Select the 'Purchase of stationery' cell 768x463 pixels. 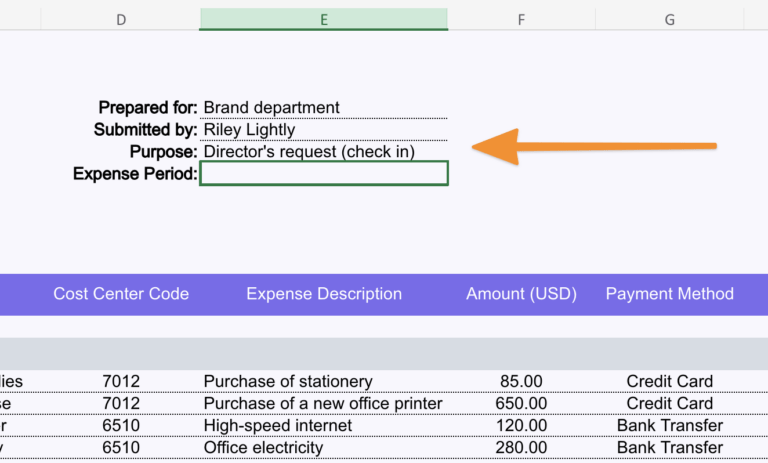[x=288, y=381]
